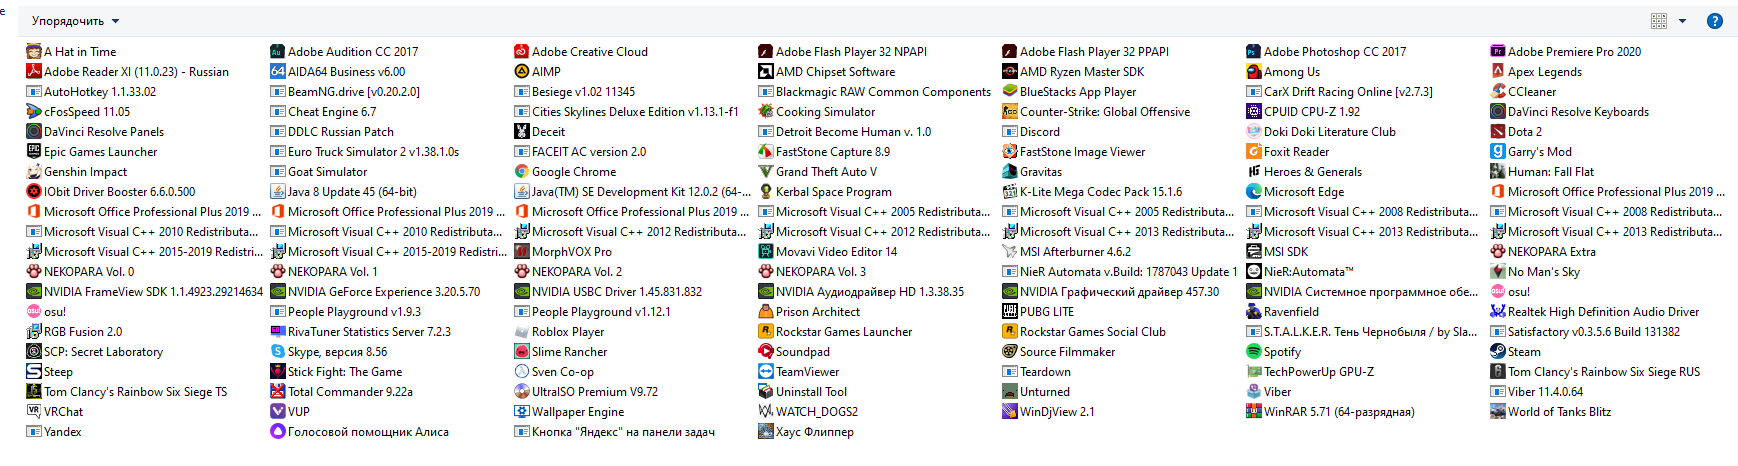The width and height of the screenshot is (1738, 466).
Task: Select the Grand Theft Auto V icon
Action: 766,171
